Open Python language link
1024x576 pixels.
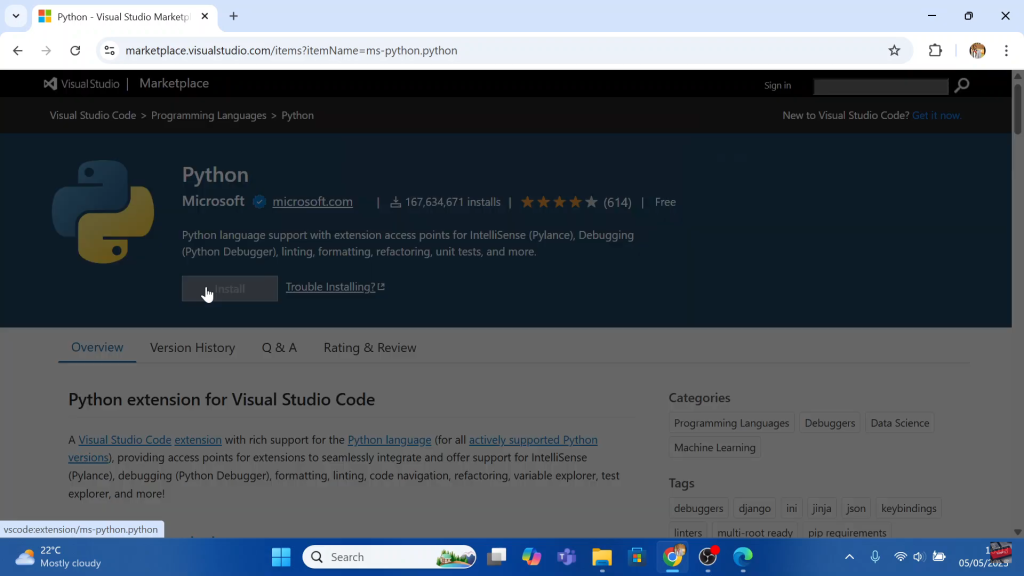(x=389, y=440)
